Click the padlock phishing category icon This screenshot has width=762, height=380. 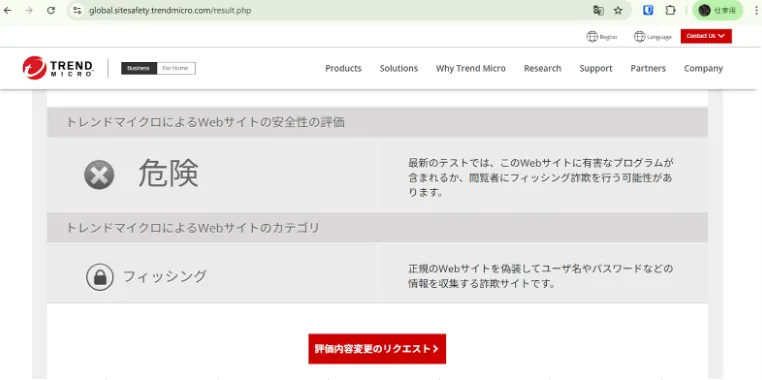click(x=100, y=277)
